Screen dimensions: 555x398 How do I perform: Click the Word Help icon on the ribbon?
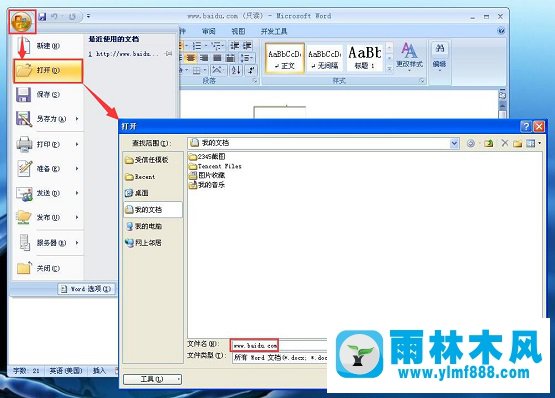pyautogui.click(x=501, y=31)
